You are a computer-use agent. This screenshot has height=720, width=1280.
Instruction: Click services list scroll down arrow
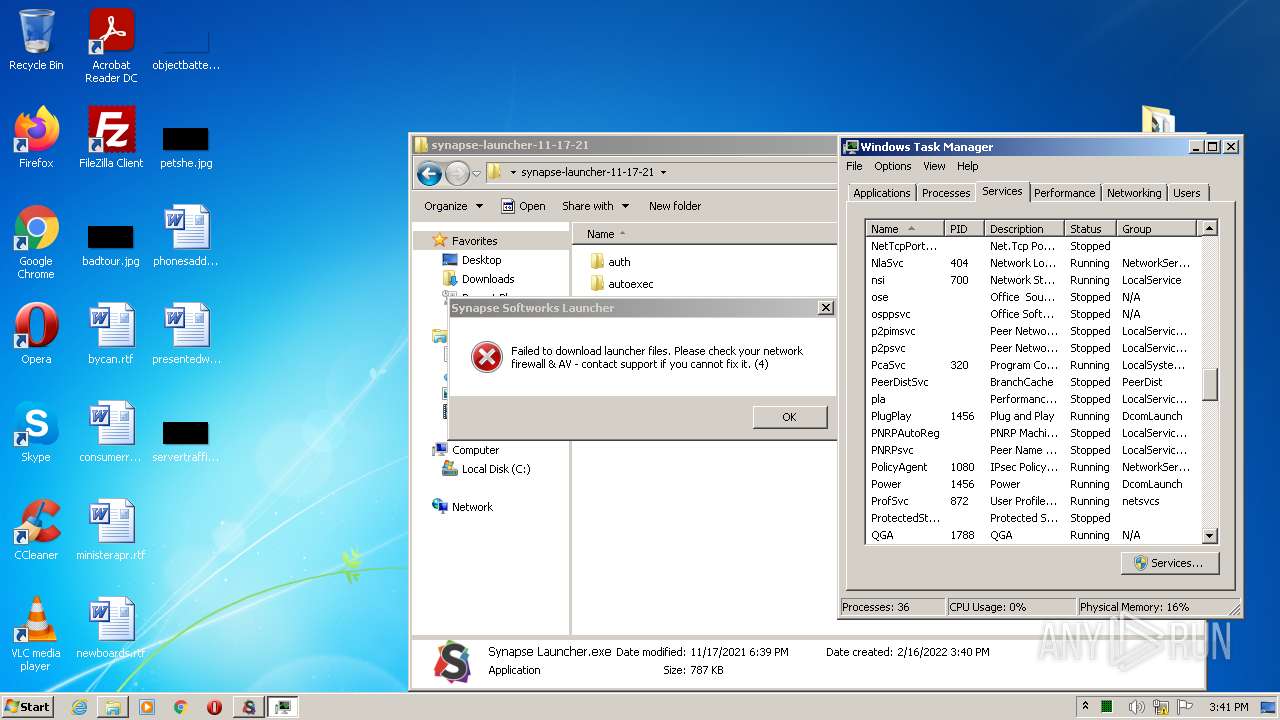1209,536
